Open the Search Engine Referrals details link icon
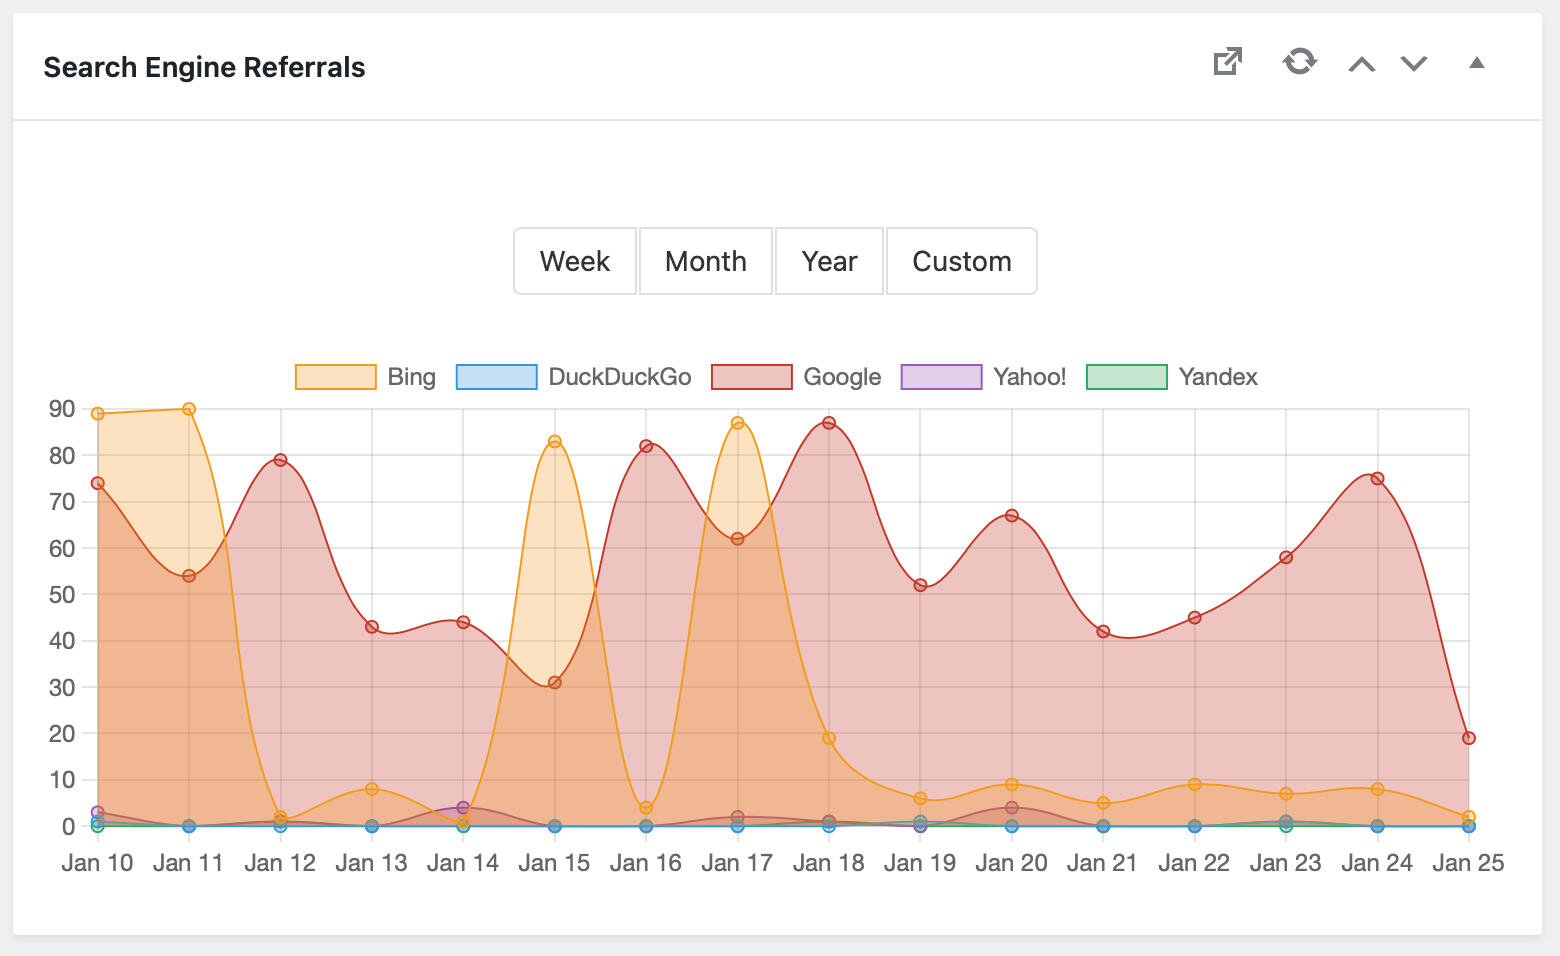The image size is (1560, 956). (x=1227, y=62)
